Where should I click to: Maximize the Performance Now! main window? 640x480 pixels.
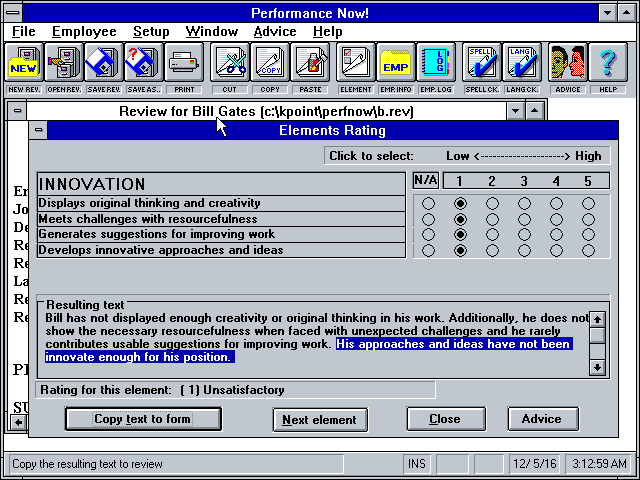(627, 13)
